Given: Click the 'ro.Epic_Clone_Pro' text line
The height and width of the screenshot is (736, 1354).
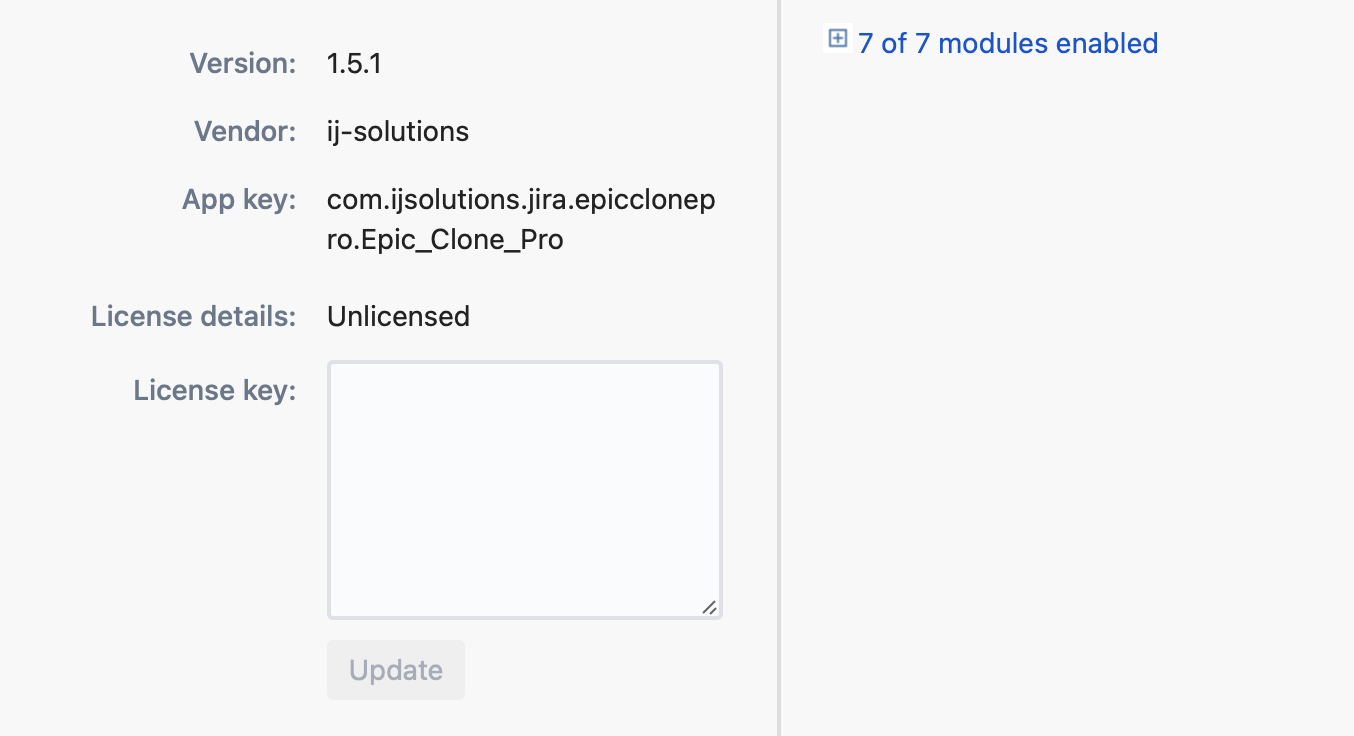Looking at the screenshot, I should (x=445, y=241).
